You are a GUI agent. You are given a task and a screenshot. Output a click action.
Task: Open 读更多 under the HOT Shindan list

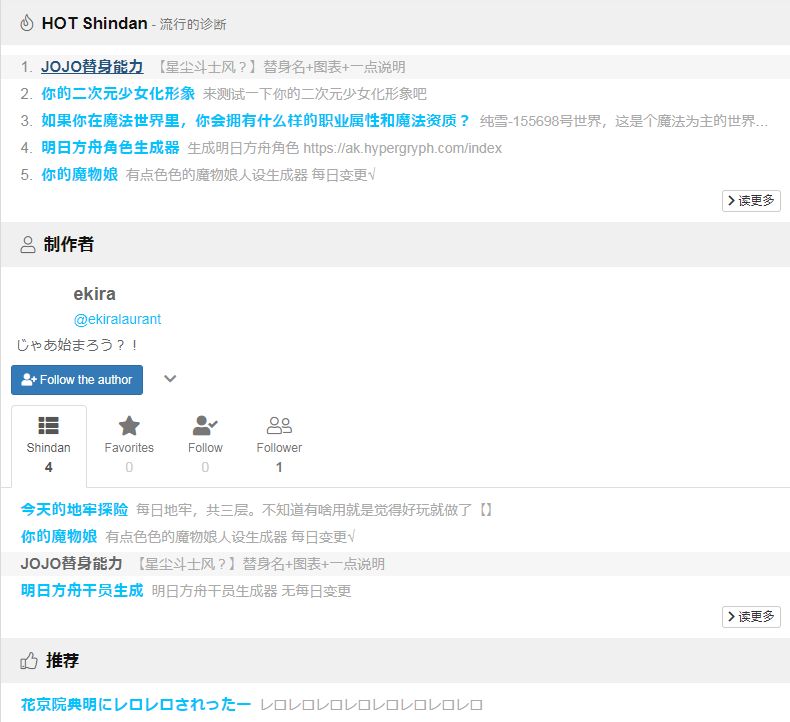coord(751,201)
